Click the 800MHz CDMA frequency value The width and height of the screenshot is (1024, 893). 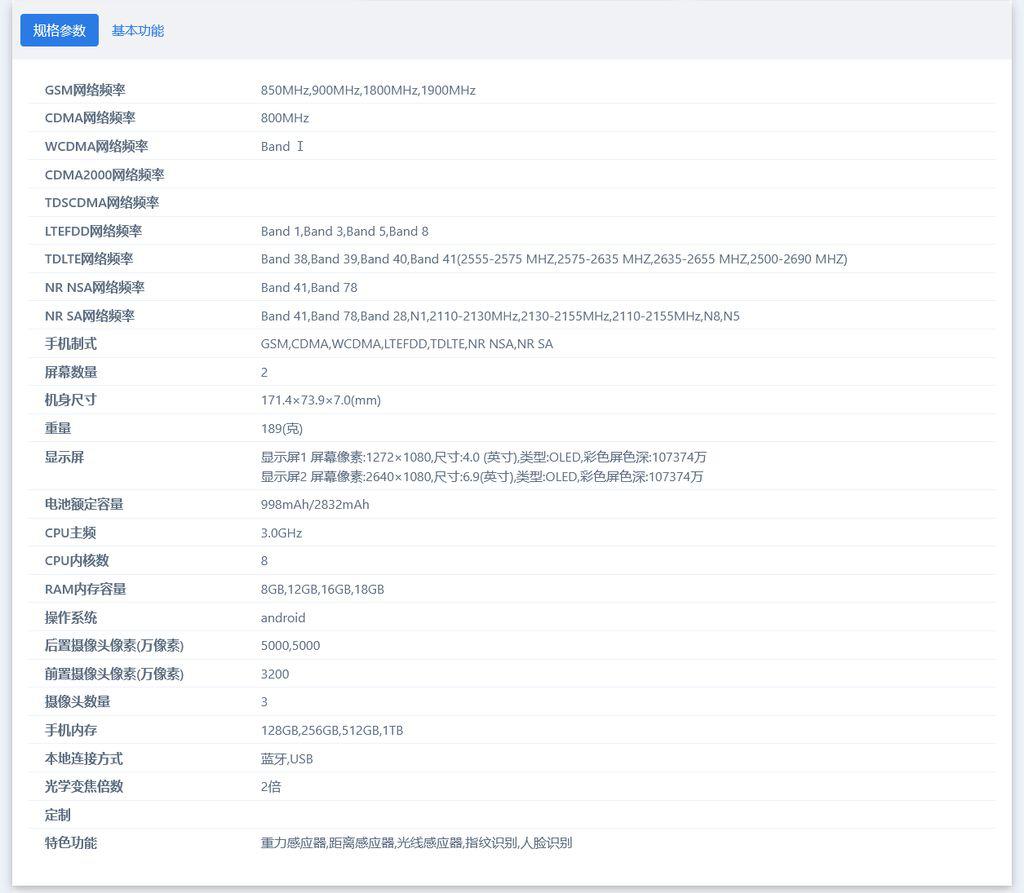[x=284, y=118]
